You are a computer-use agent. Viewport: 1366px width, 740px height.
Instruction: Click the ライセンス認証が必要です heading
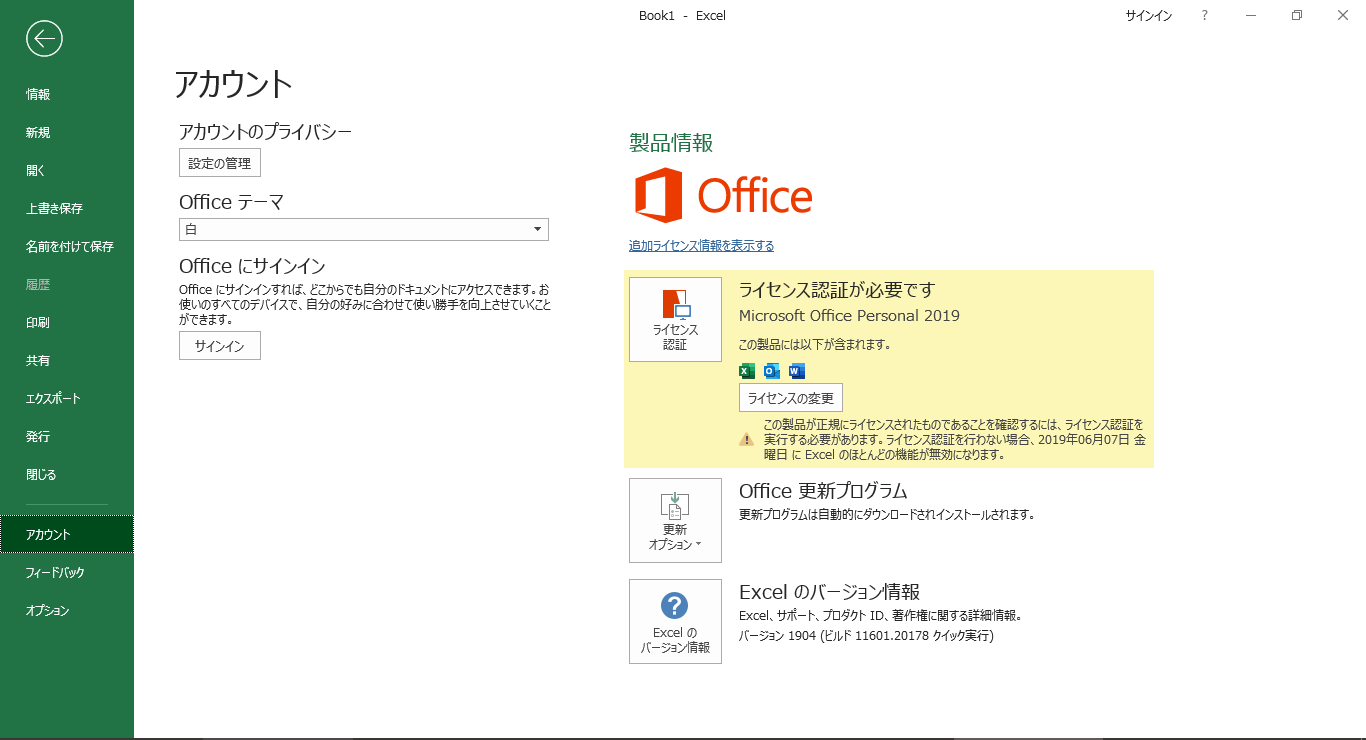click(837, 290)
